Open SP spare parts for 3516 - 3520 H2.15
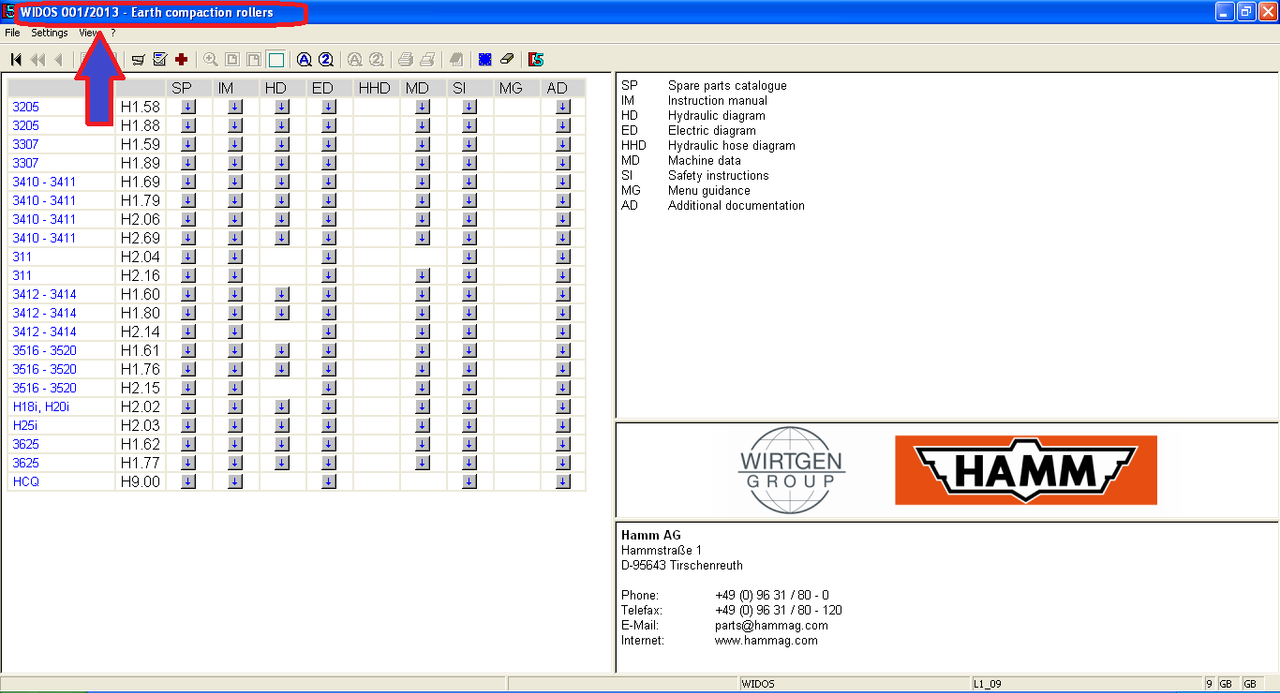Image resolution: width=1280 pixels, height=693 pixels. (188, 388)
